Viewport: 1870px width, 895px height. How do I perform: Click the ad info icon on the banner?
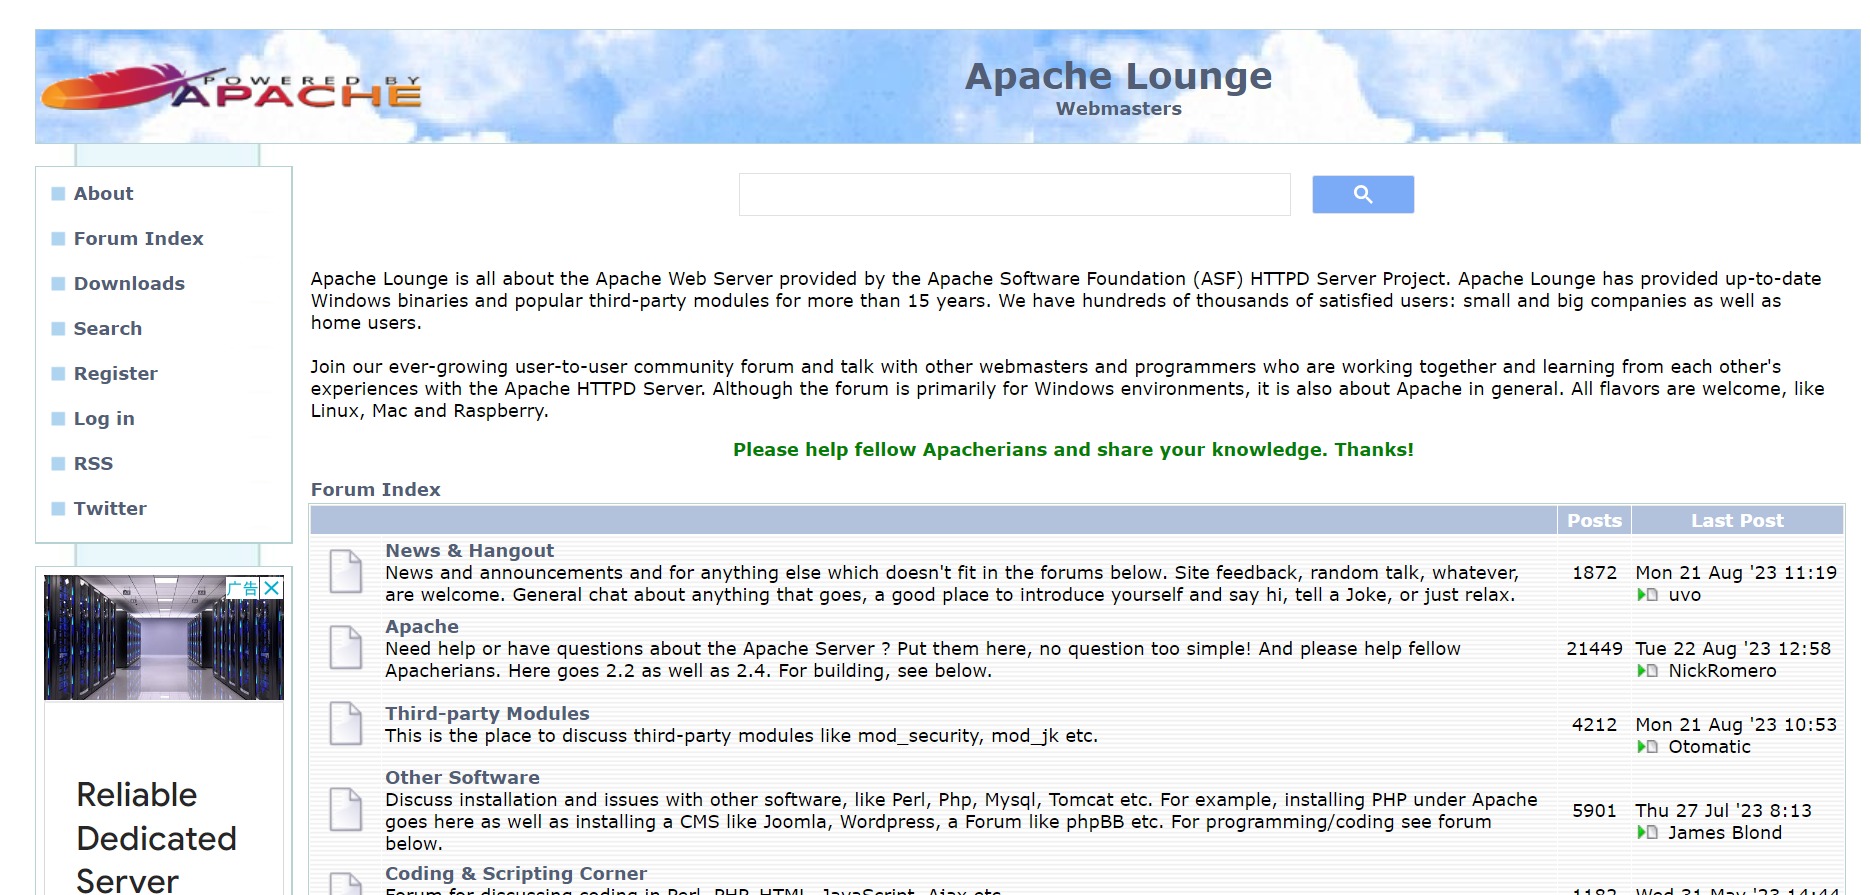pyautogui.click(x=243, y=588)
